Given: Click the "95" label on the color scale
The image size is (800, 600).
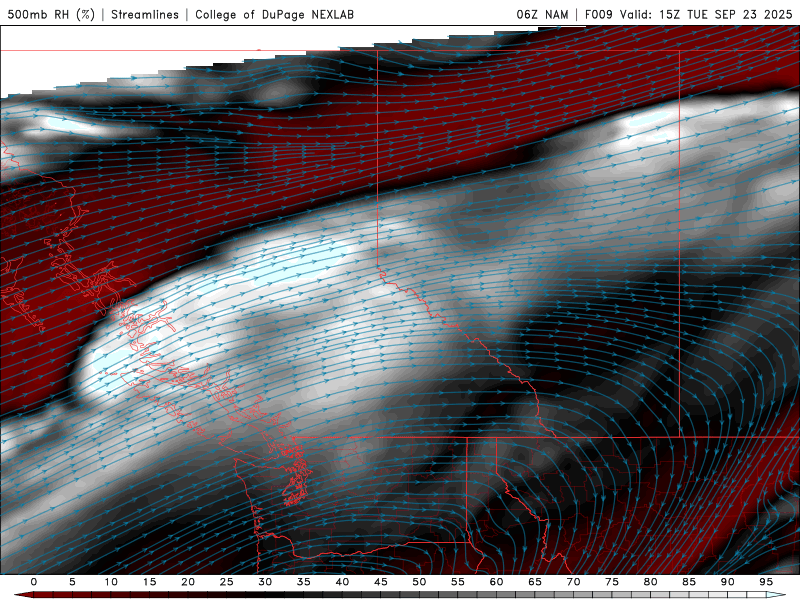Looking at the screenshot, I should click(766, 582).
